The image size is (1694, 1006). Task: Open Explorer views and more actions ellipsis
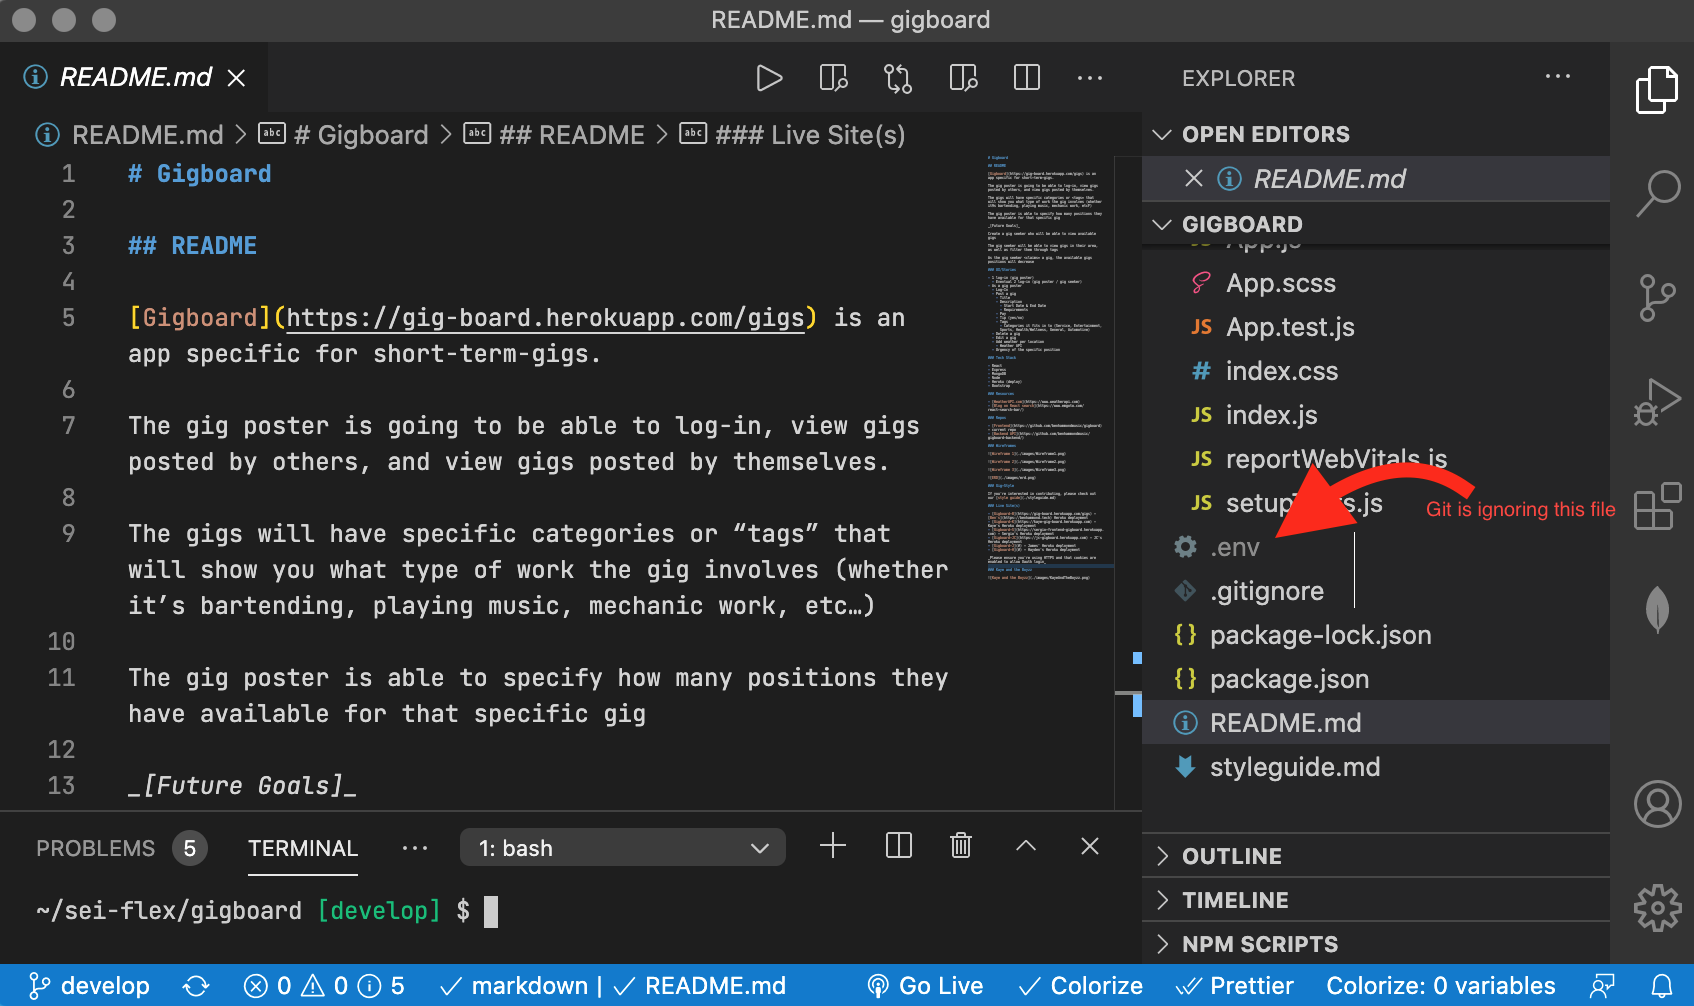click(1558, 77)
